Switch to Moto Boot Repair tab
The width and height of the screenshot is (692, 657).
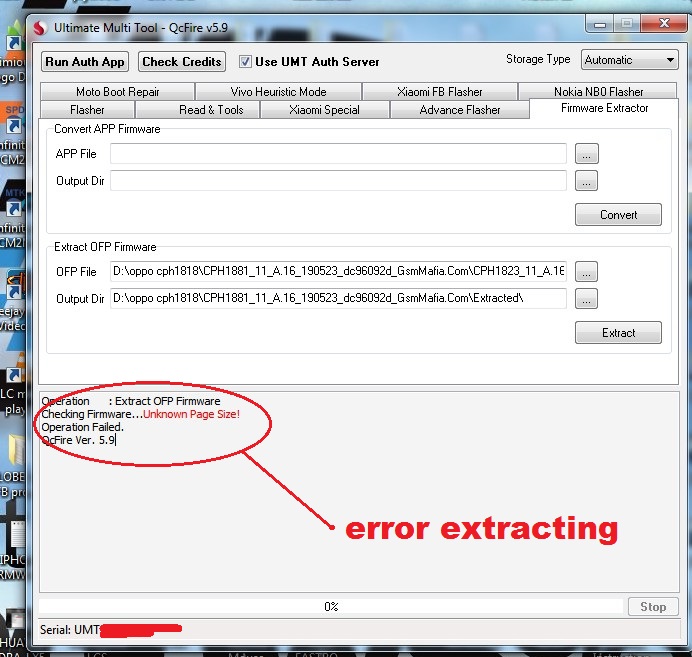point(117,91)
